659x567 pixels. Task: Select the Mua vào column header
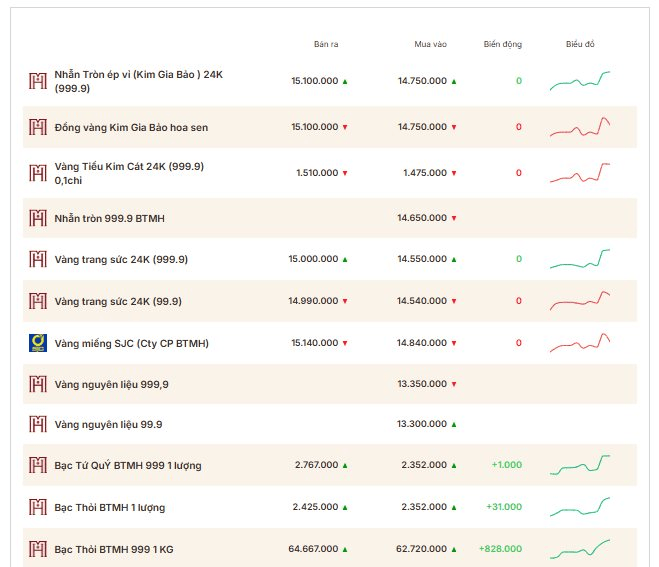point(430,44)
